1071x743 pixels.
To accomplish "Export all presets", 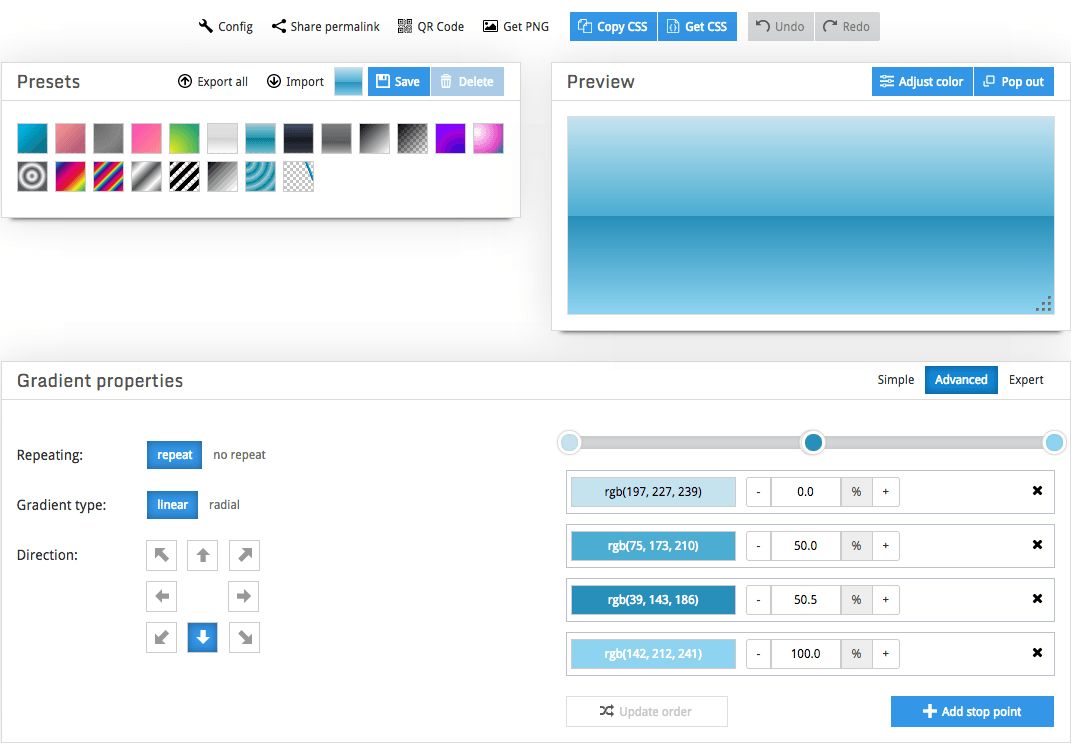I will point(212,81).
